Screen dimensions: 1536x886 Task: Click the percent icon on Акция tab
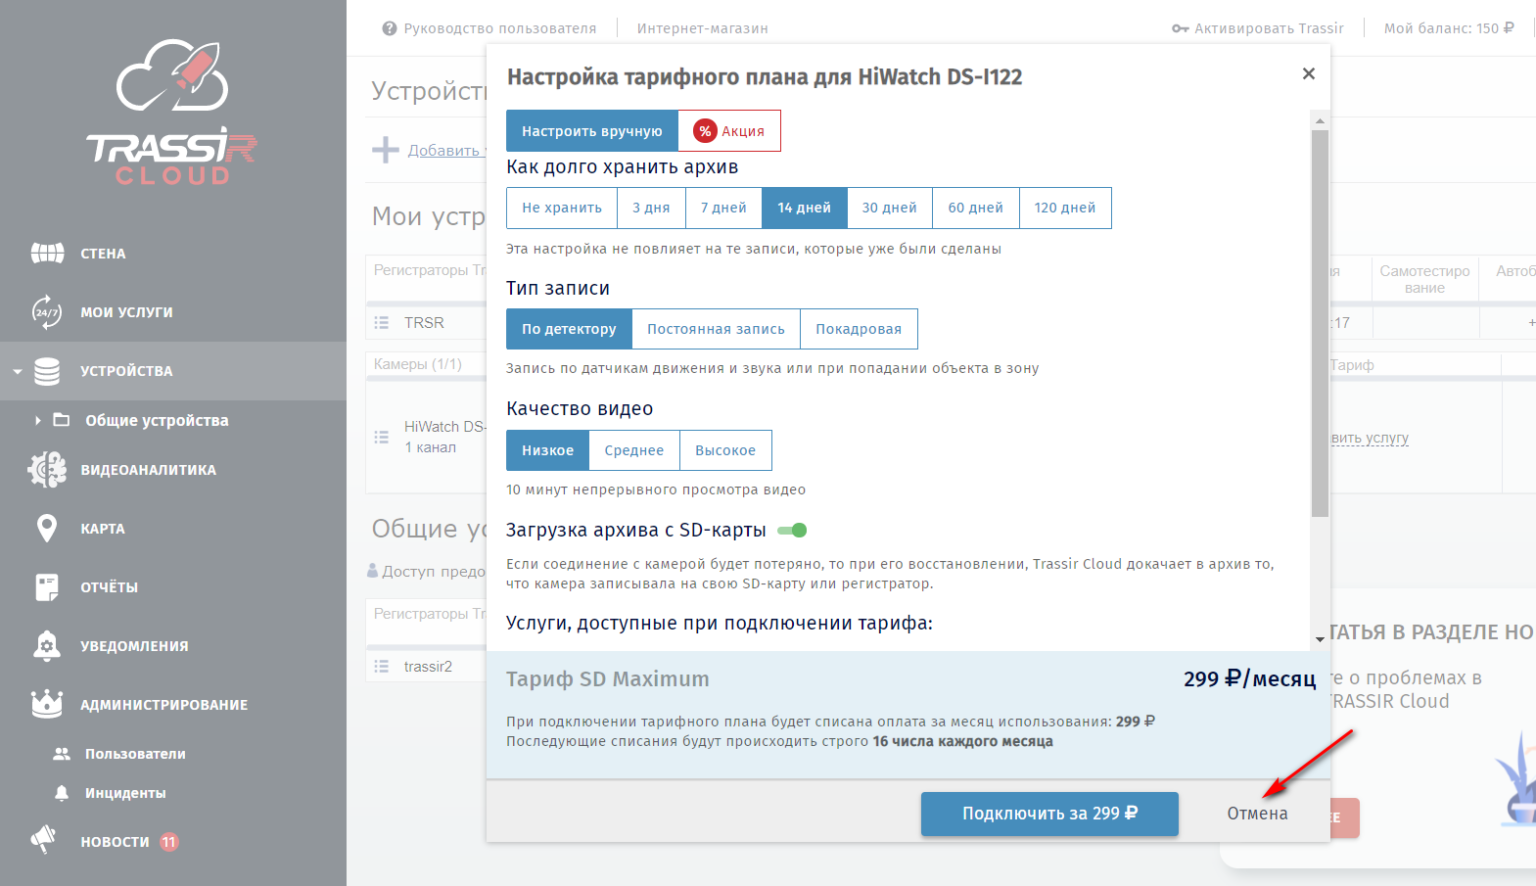pos(705,131)
